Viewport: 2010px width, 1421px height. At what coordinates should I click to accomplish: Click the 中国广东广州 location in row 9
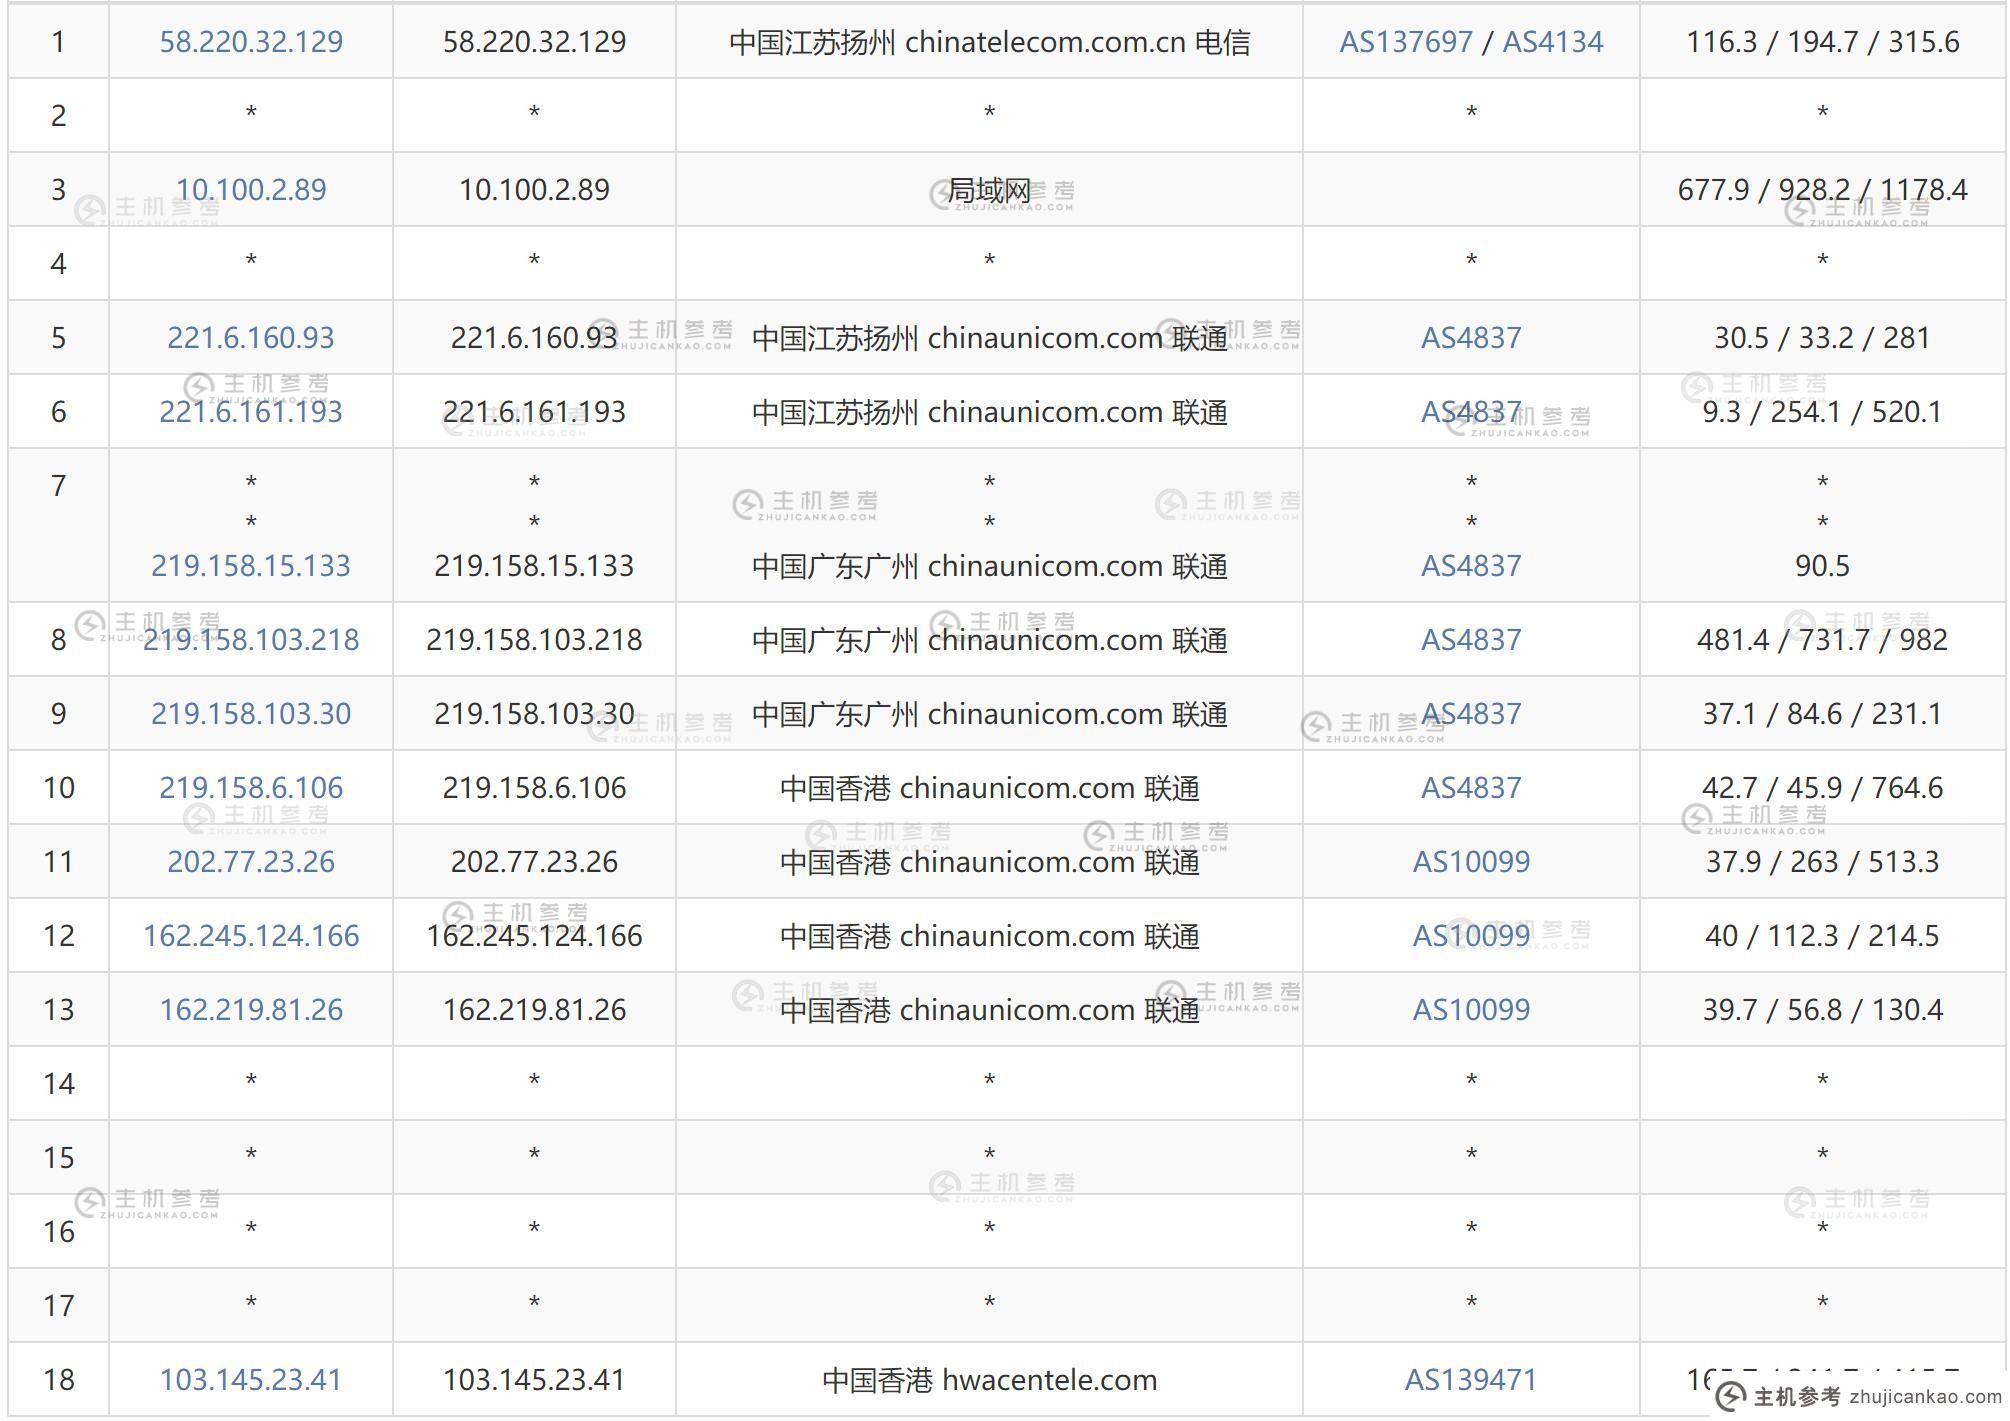tap(989, 714)
